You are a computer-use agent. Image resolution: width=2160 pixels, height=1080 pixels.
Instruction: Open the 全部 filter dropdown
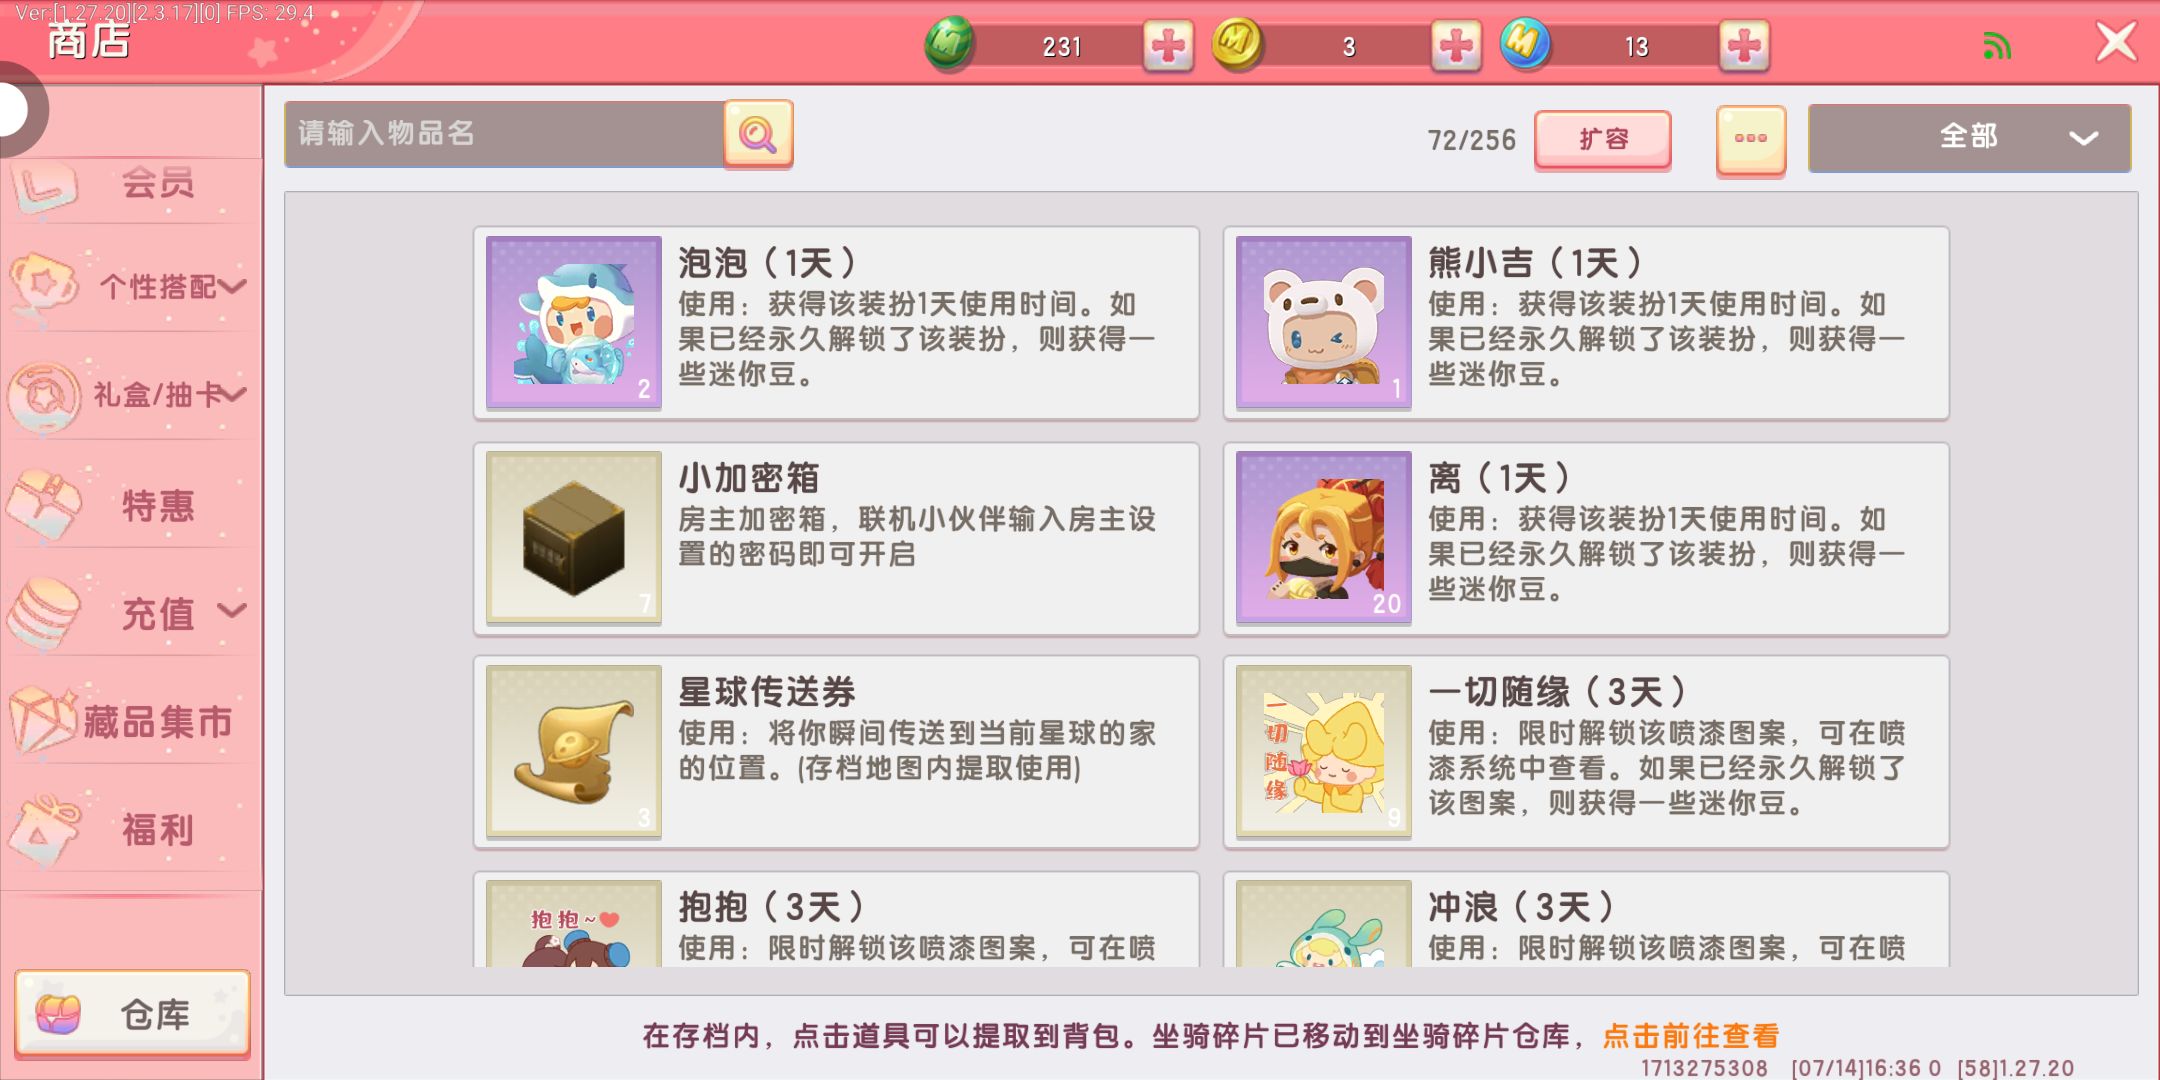coord(1969,138)
